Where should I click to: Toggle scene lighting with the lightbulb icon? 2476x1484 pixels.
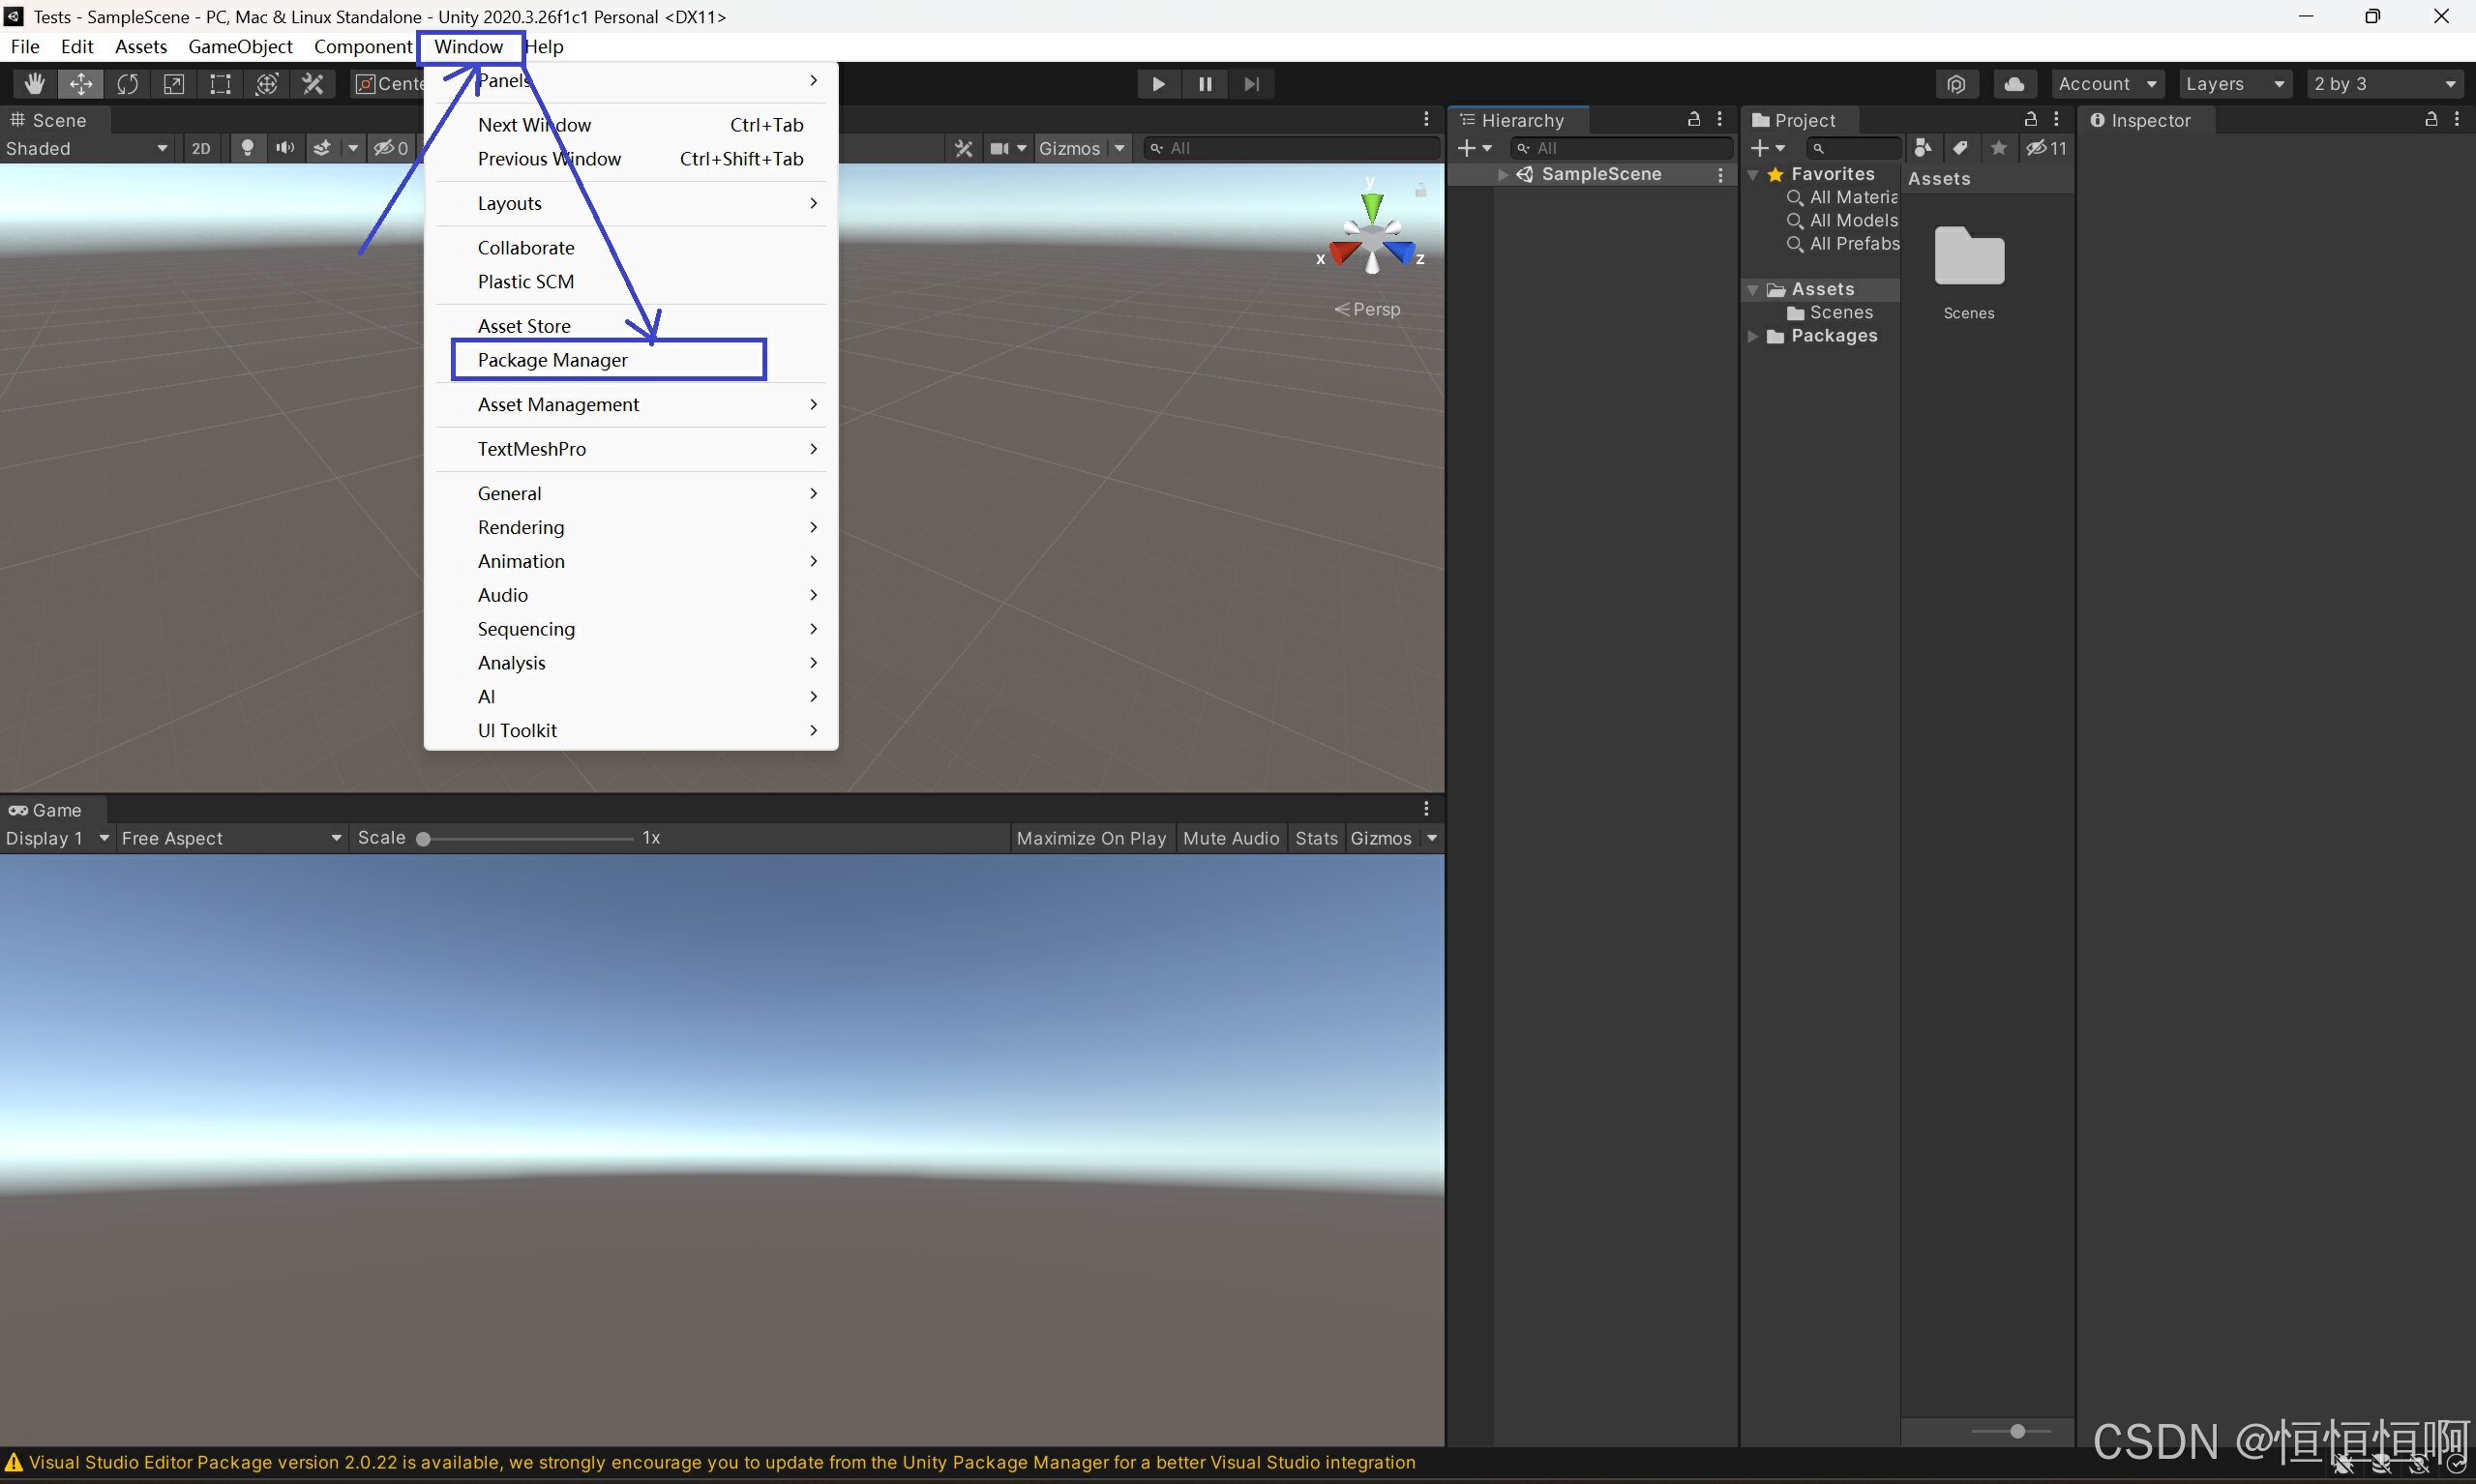(247, 148)
